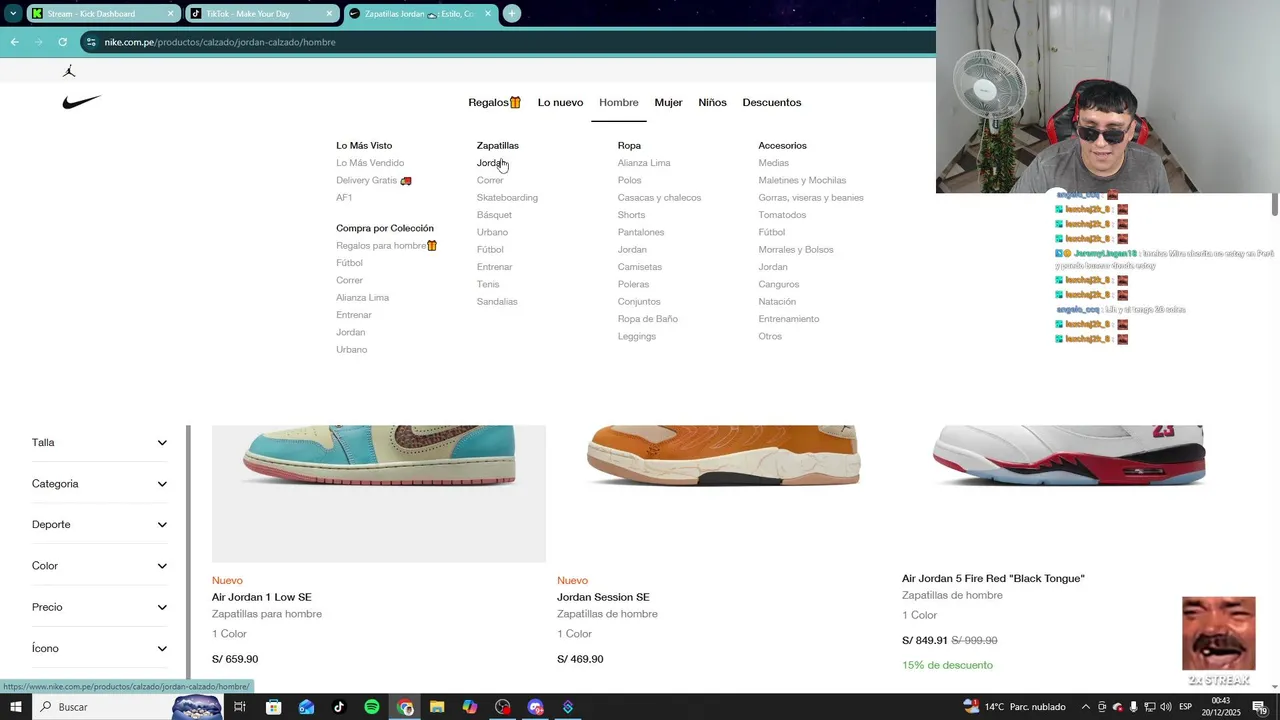Viewport: 1280px width, 720px height.
Task: Open the Hombre menu item
Action: click(618, 102)
